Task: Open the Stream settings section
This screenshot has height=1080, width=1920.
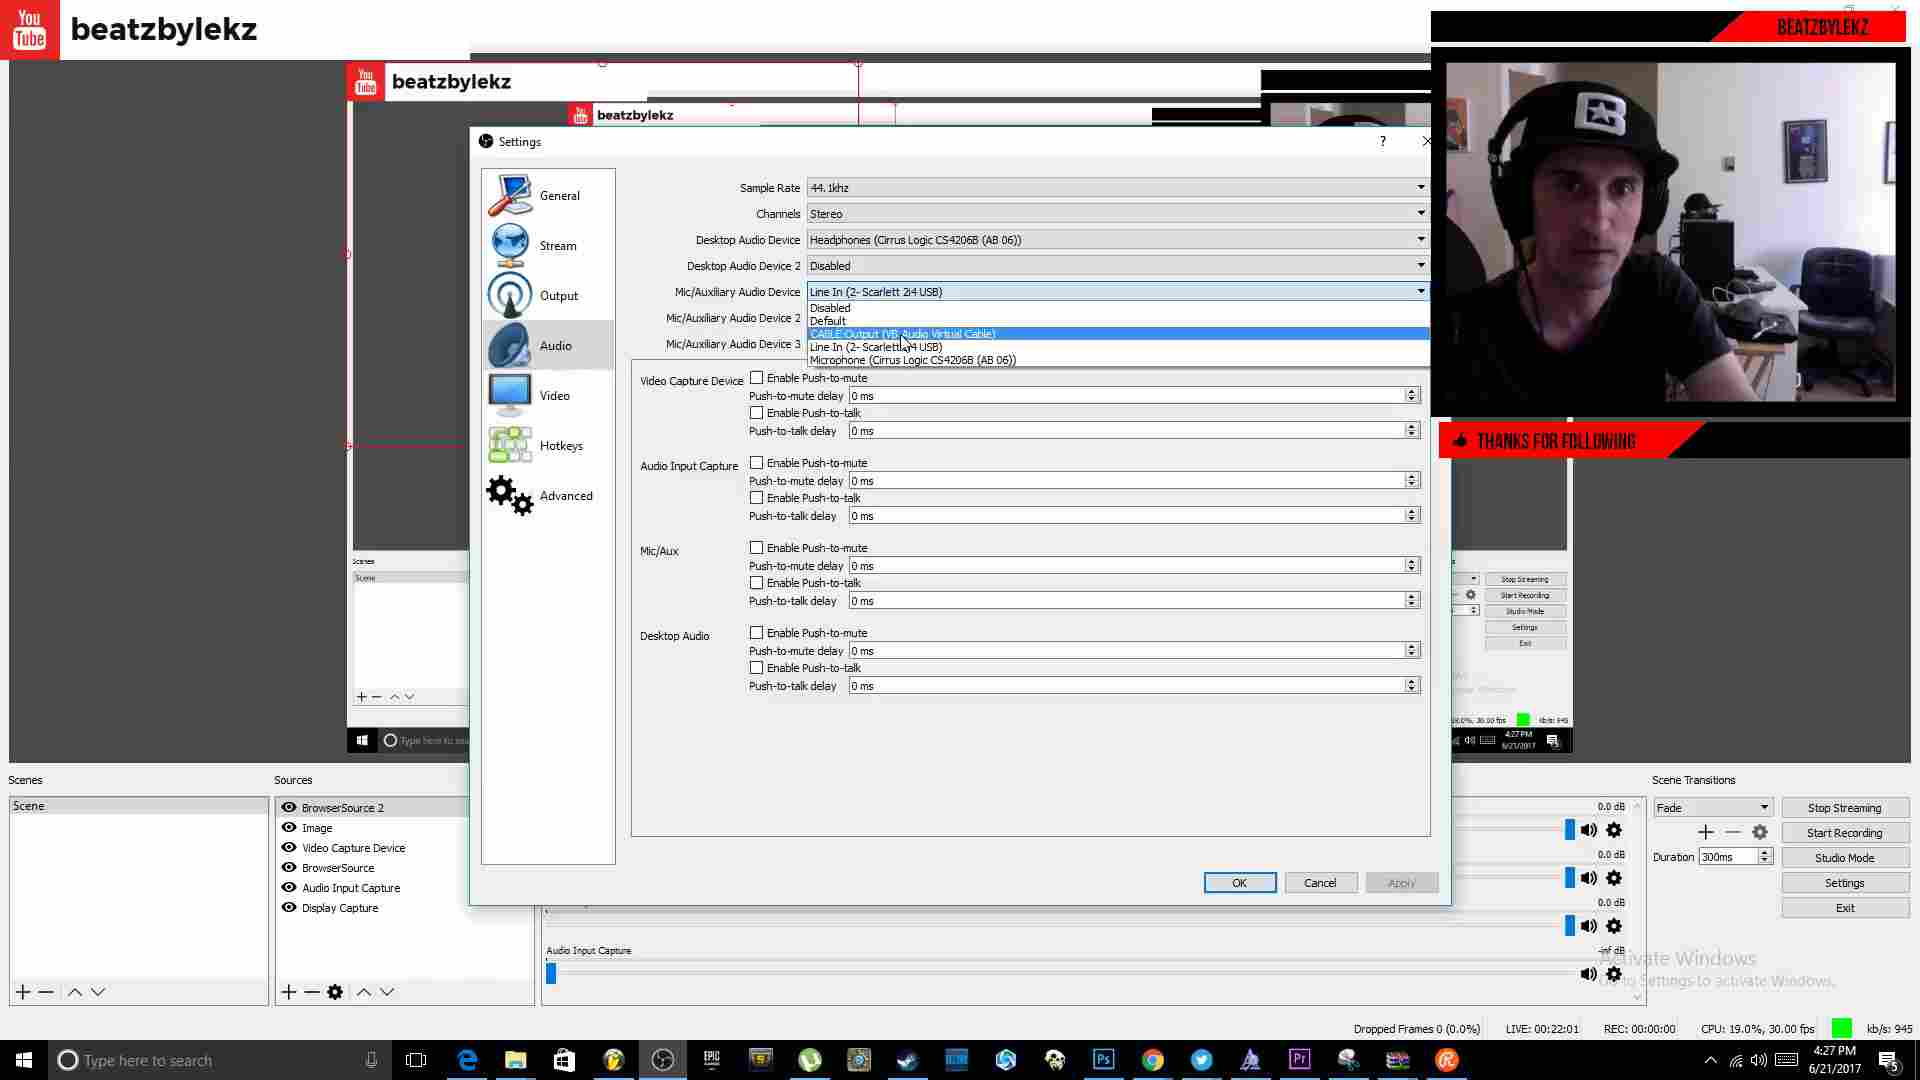Action: [x=548, y=245]
